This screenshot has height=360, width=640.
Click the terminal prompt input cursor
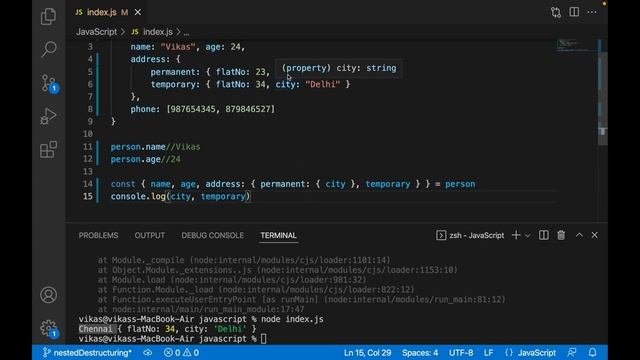coord(264,339)
